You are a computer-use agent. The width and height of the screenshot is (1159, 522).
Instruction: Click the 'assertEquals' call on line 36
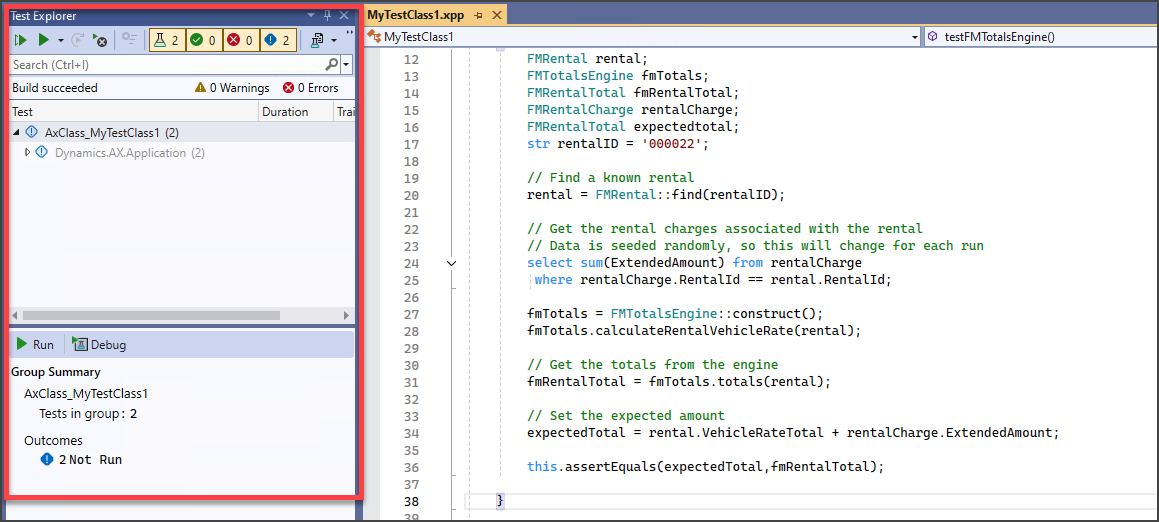coord(610,467)
